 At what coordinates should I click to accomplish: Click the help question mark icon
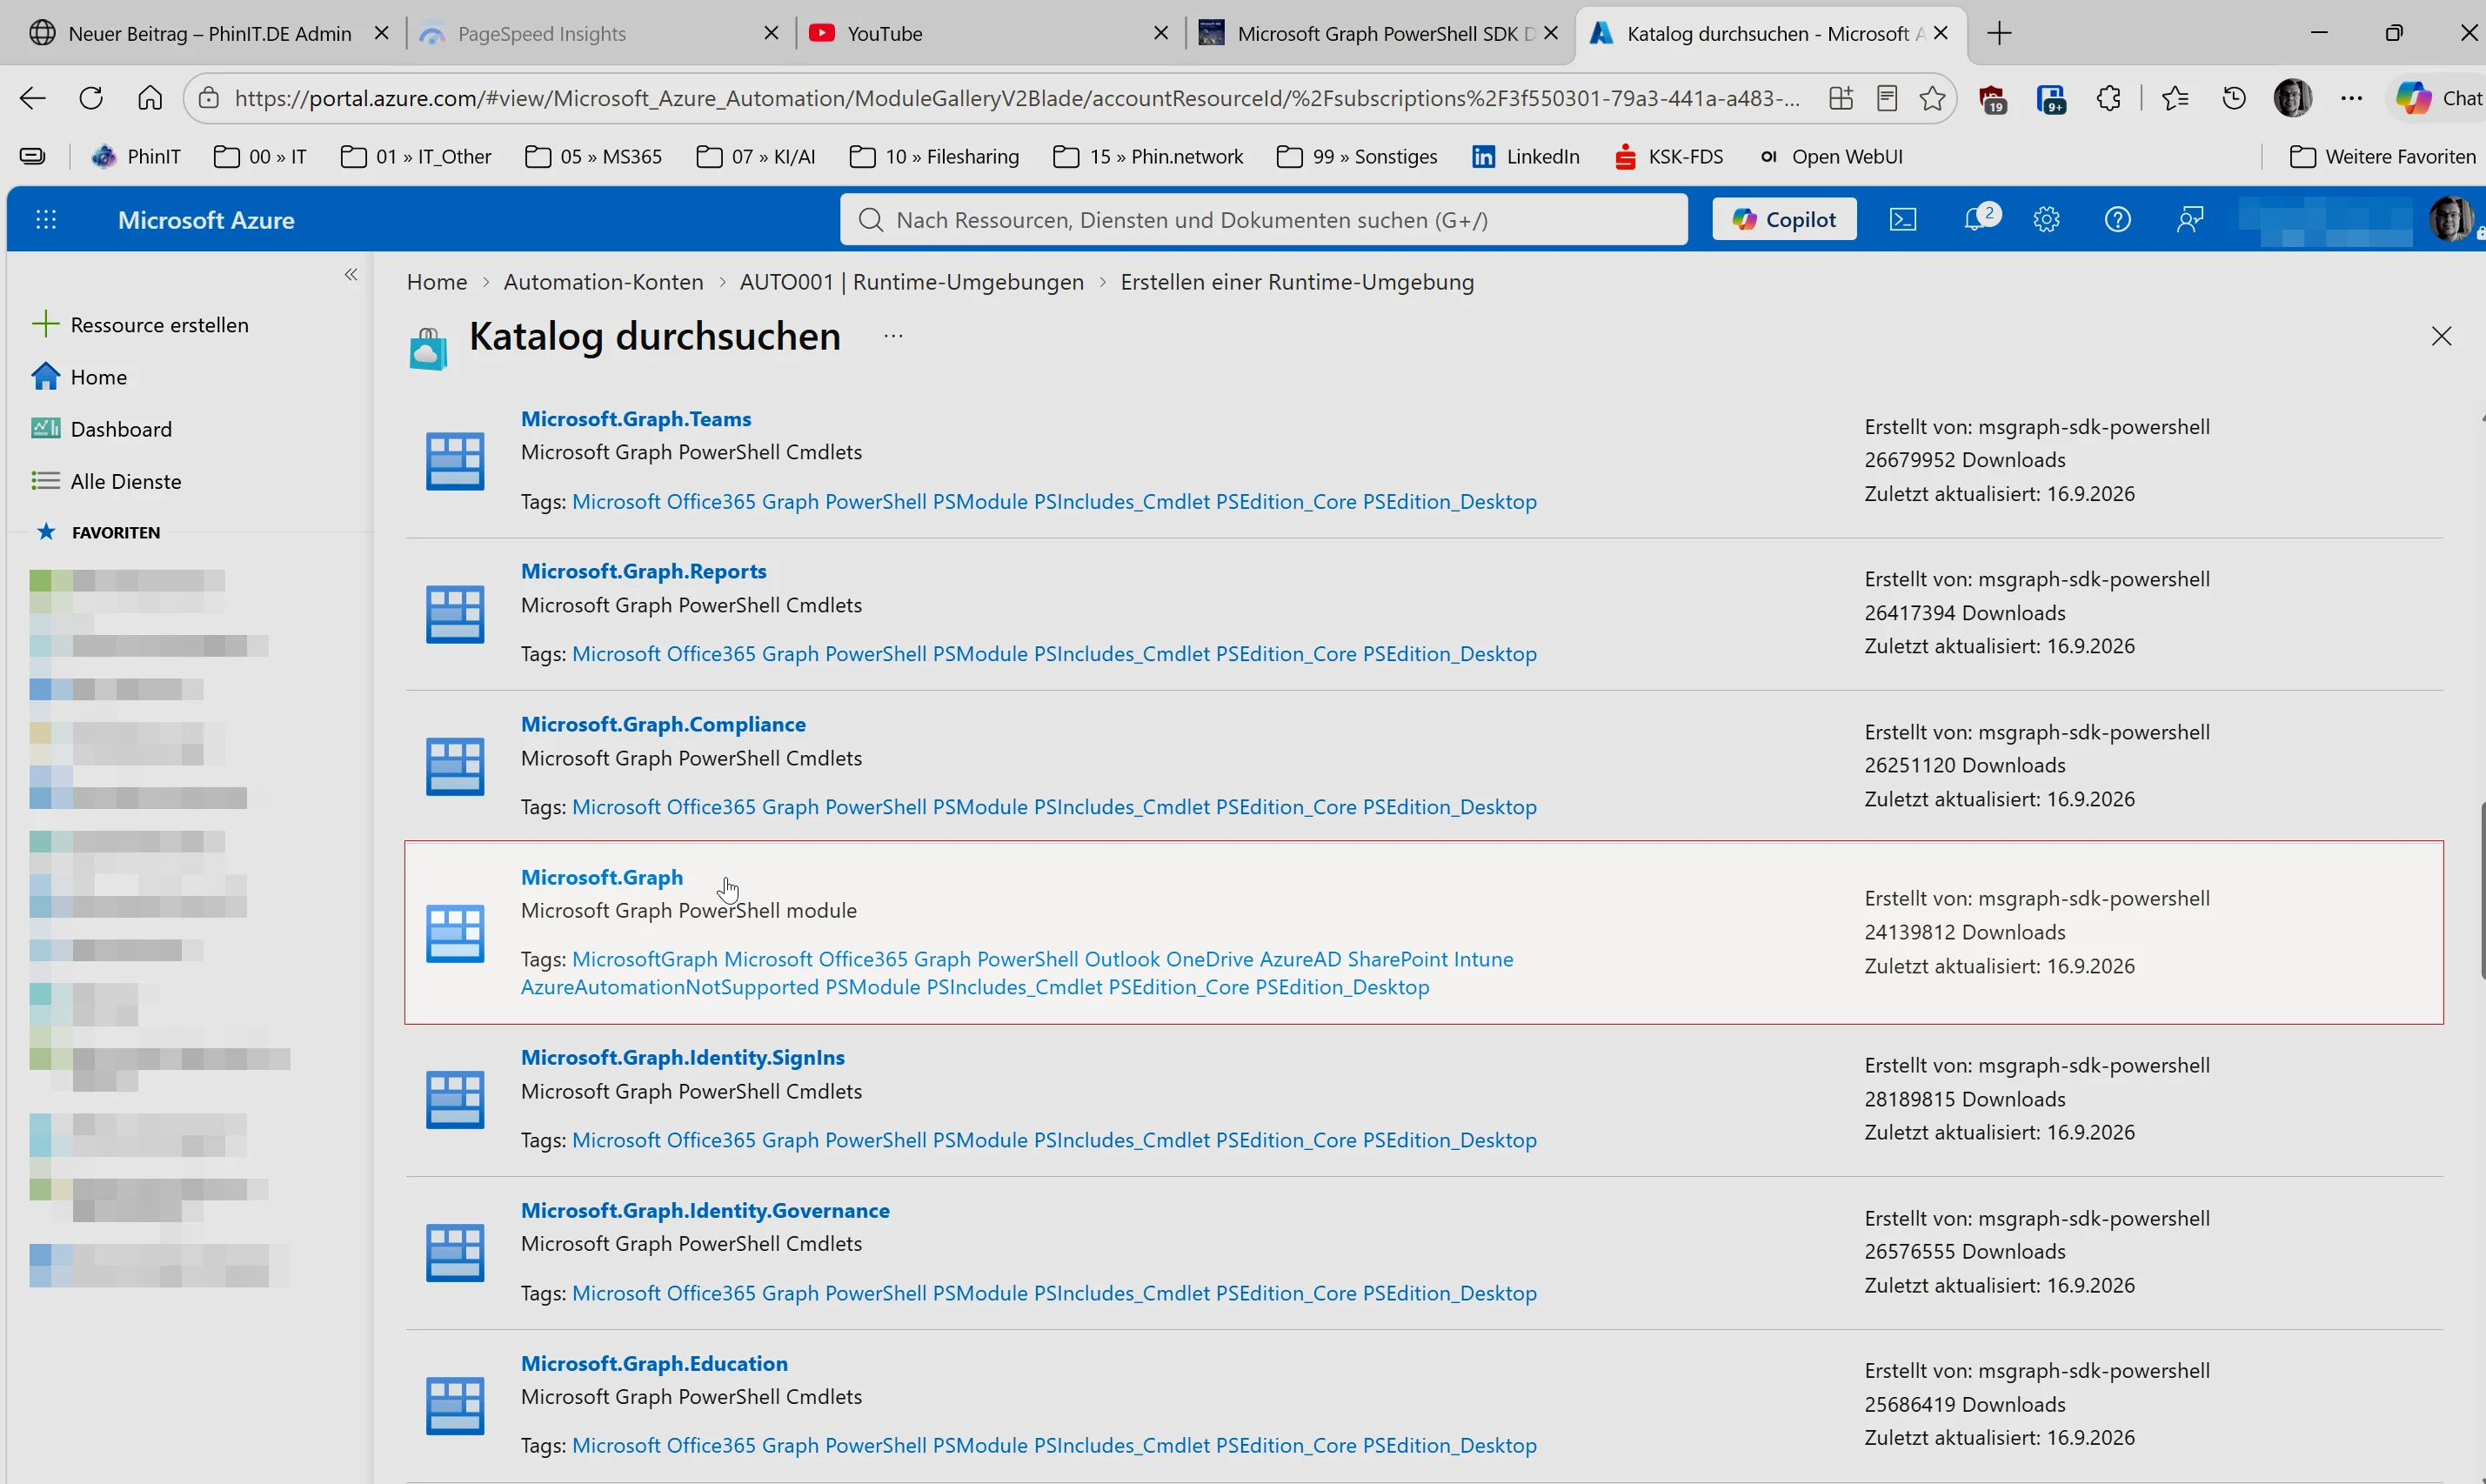coord(2117,219)
